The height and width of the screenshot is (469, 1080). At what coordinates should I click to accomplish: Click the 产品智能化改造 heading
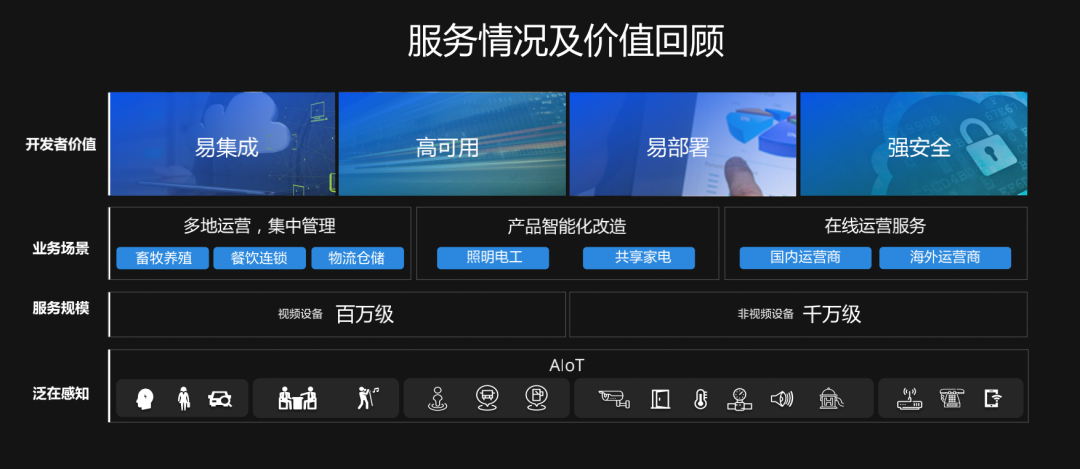click(x=567, y=226)
